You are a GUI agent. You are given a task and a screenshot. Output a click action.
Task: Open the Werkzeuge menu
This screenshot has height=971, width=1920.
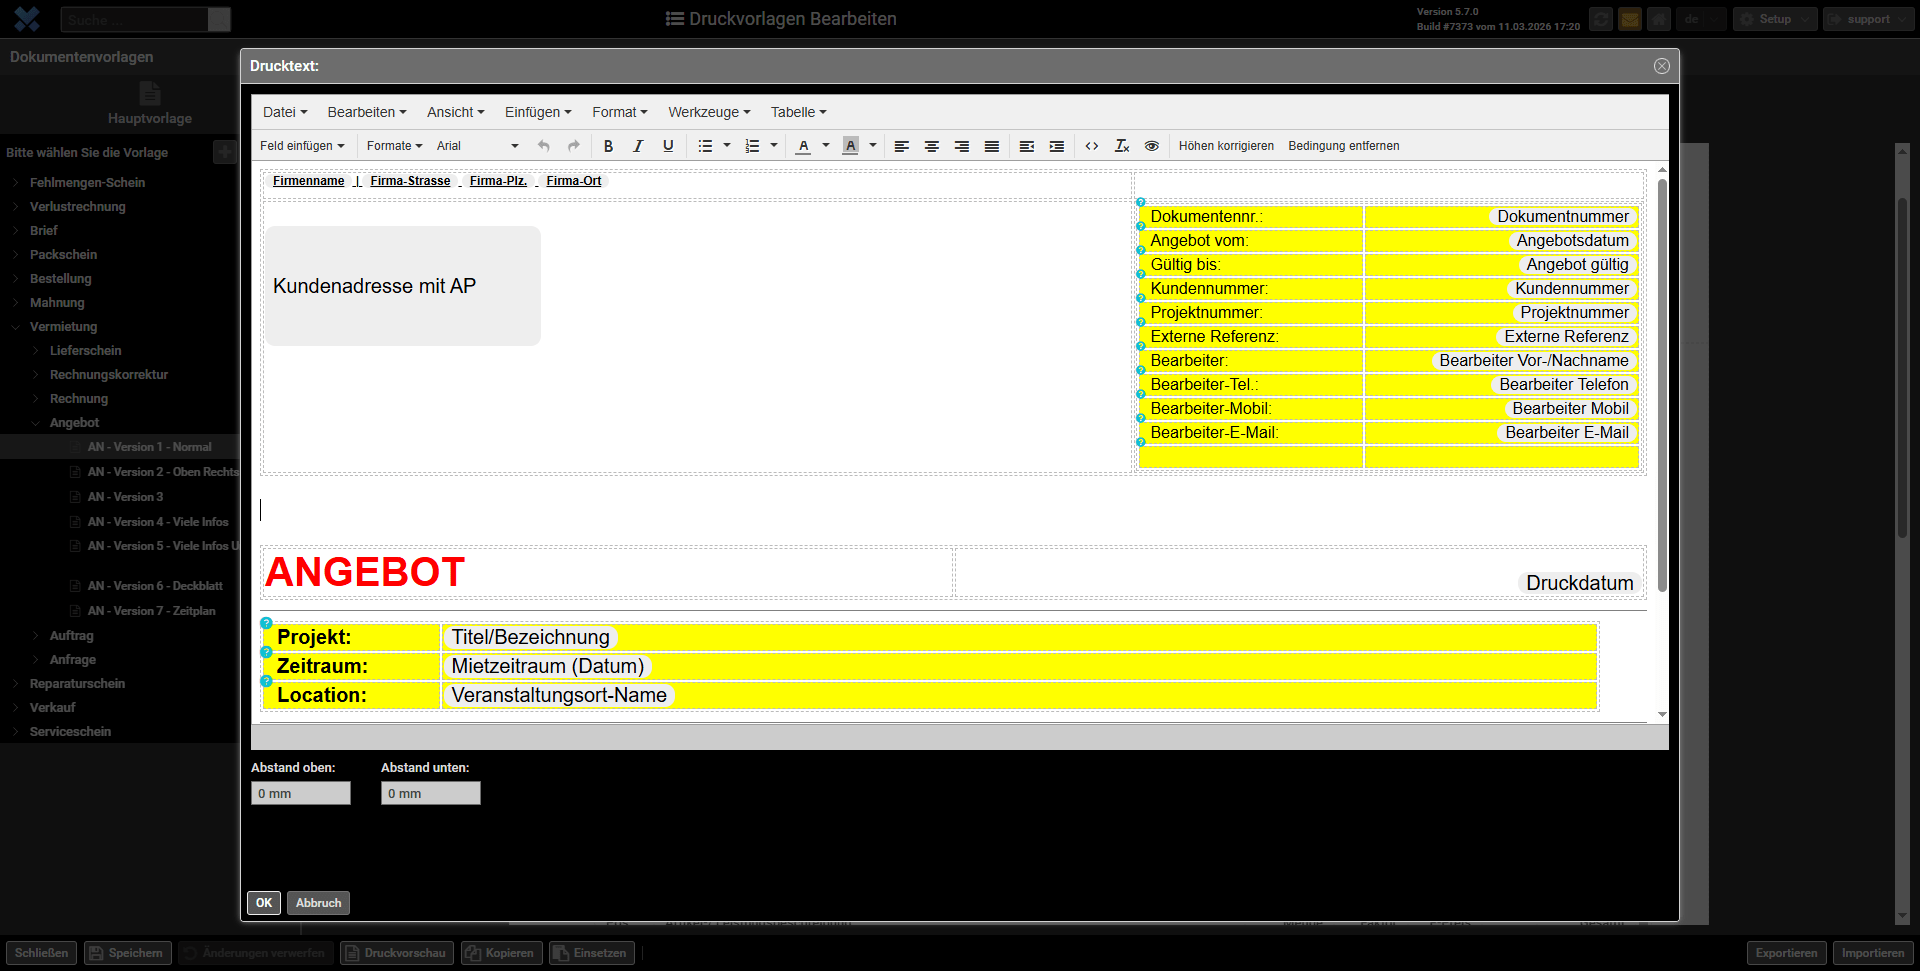(709, 112)
